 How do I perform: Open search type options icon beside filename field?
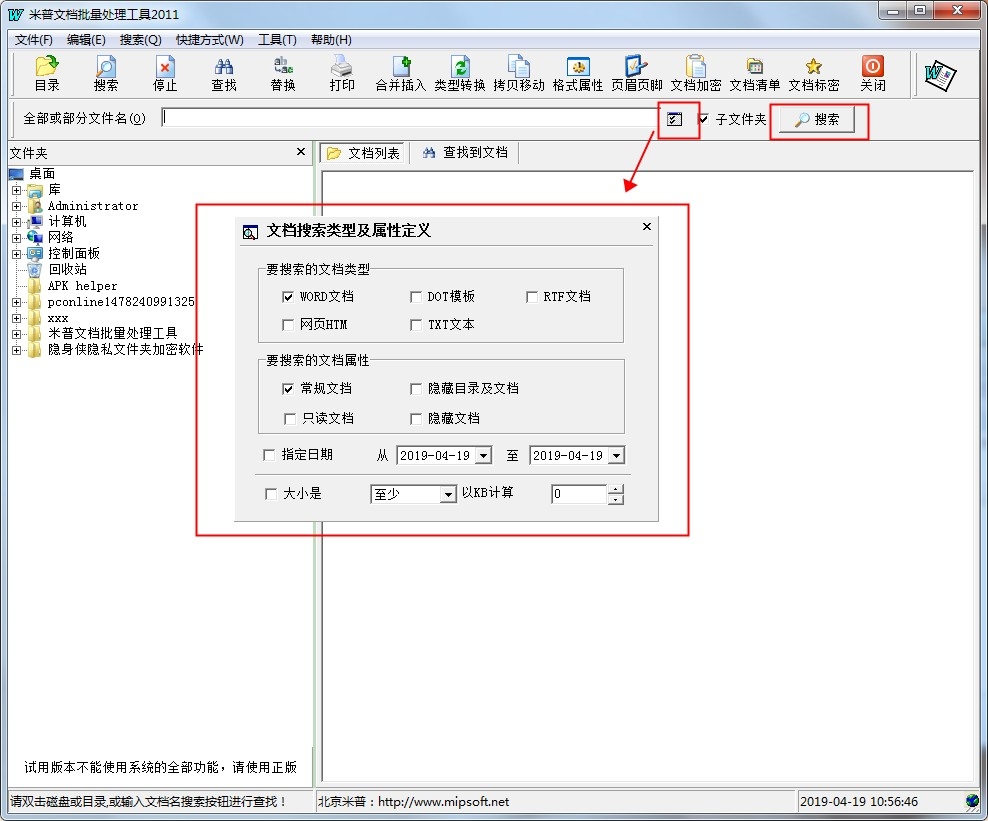pyautogui.click(x=674, y=119)
